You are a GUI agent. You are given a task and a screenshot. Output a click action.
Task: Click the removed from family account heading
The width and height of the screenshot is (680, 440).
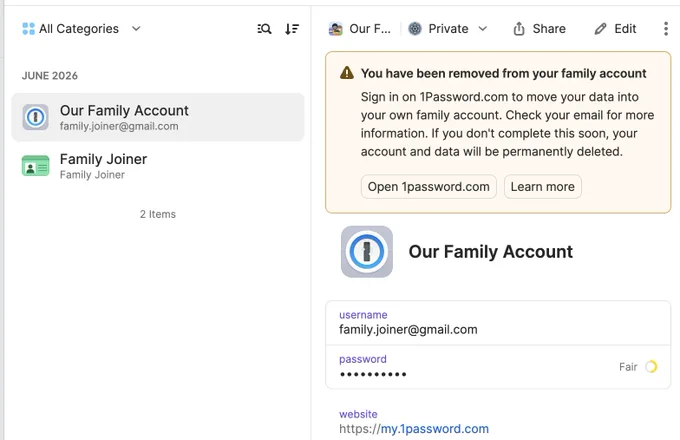(x=503, y=73)
